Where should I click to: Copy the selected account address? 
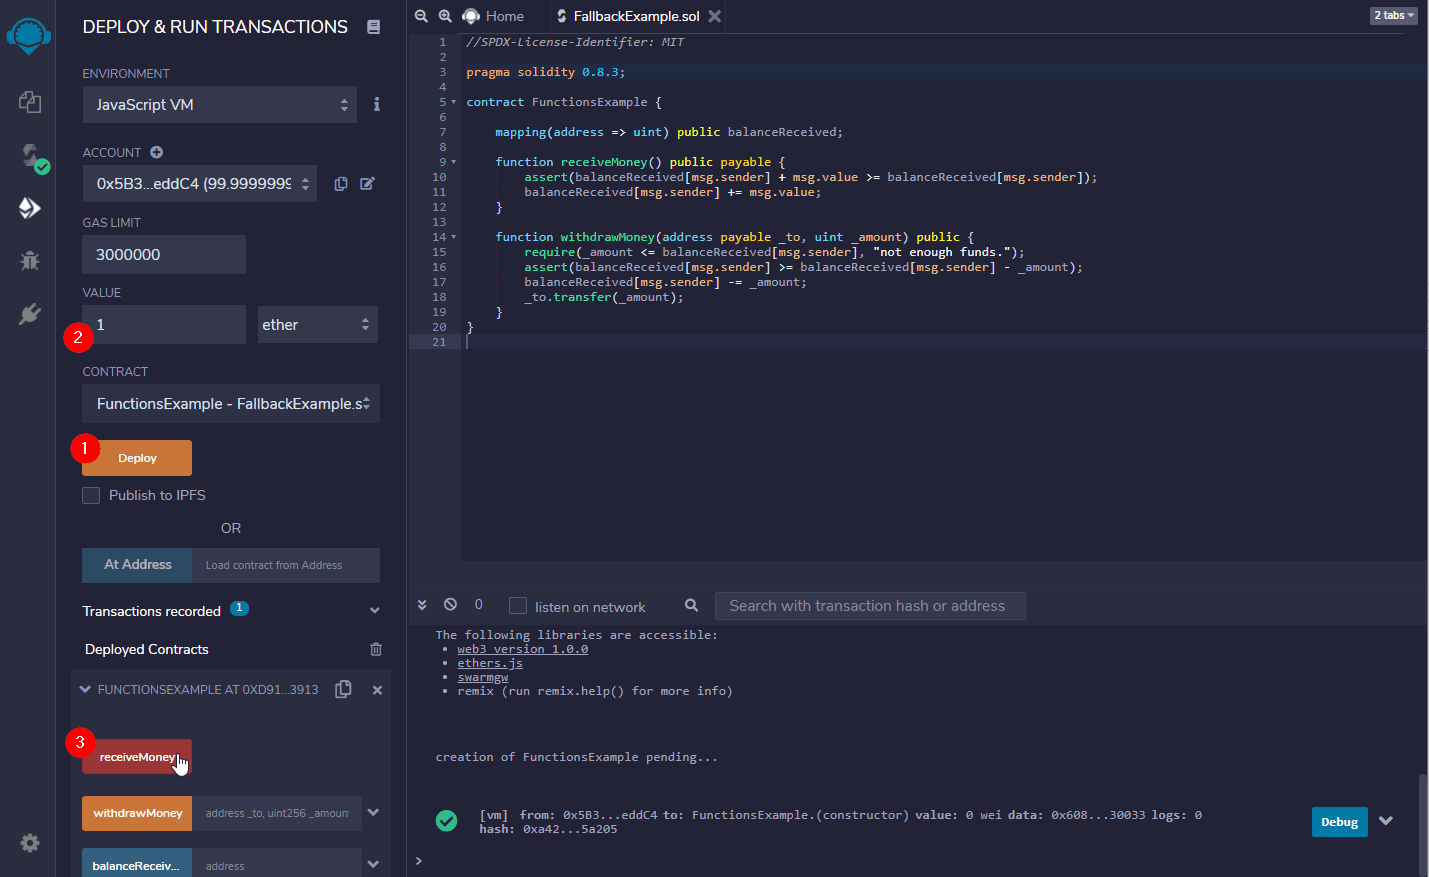pyautogui.click(x=341, y=184)
